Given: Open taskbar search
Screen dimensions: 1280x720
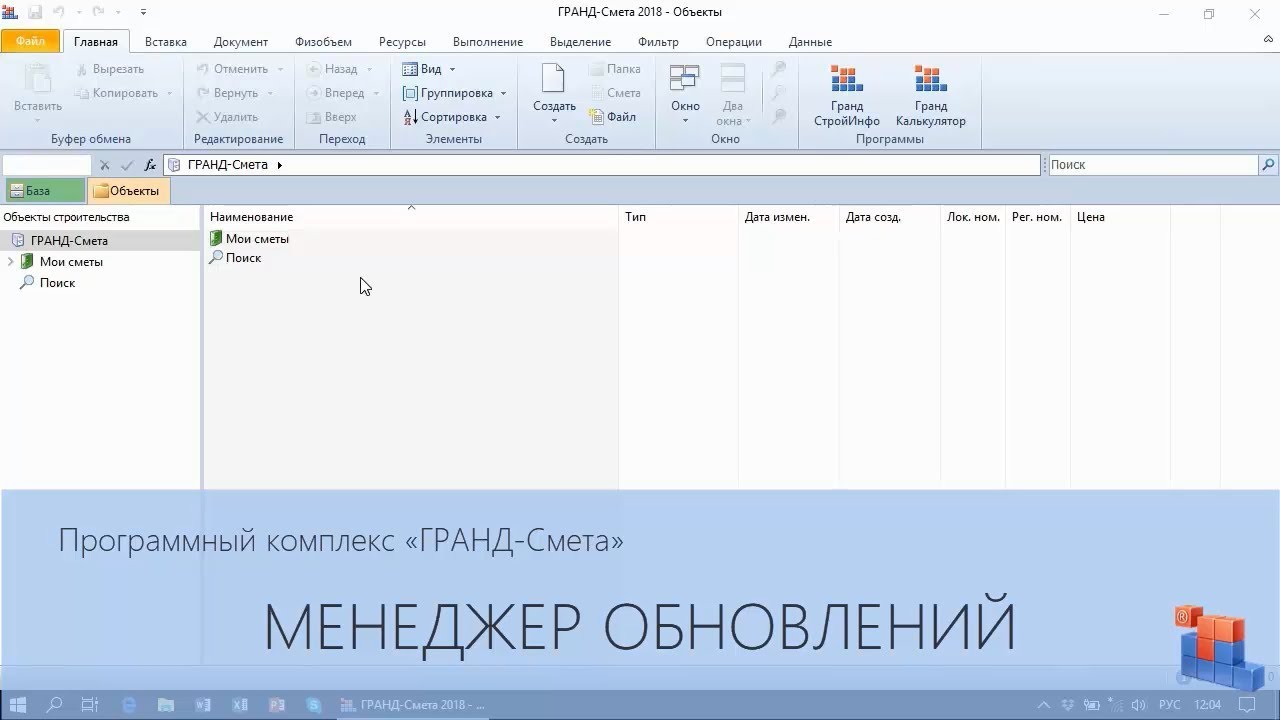Looking at the screenshot, I should (55, 704).
